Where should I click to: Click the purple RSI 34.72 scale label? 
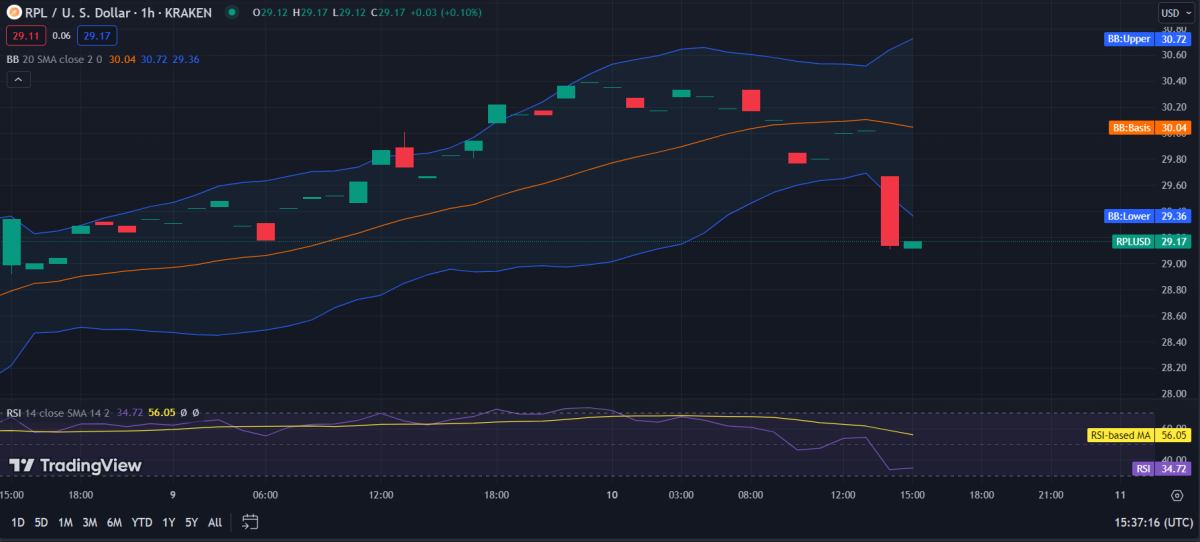click(1161, 468)
